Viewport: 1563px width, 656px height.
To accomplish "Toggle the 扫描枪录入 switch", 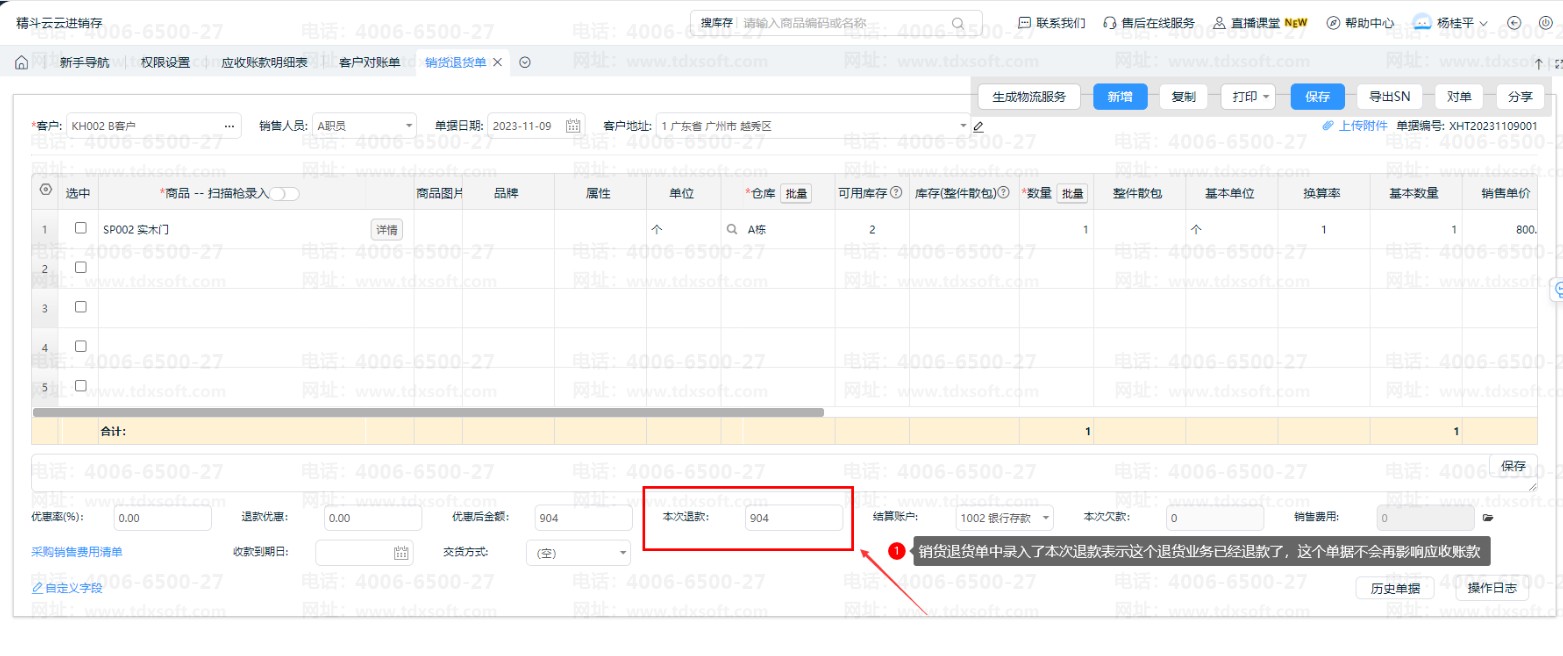I will [283, 193].
